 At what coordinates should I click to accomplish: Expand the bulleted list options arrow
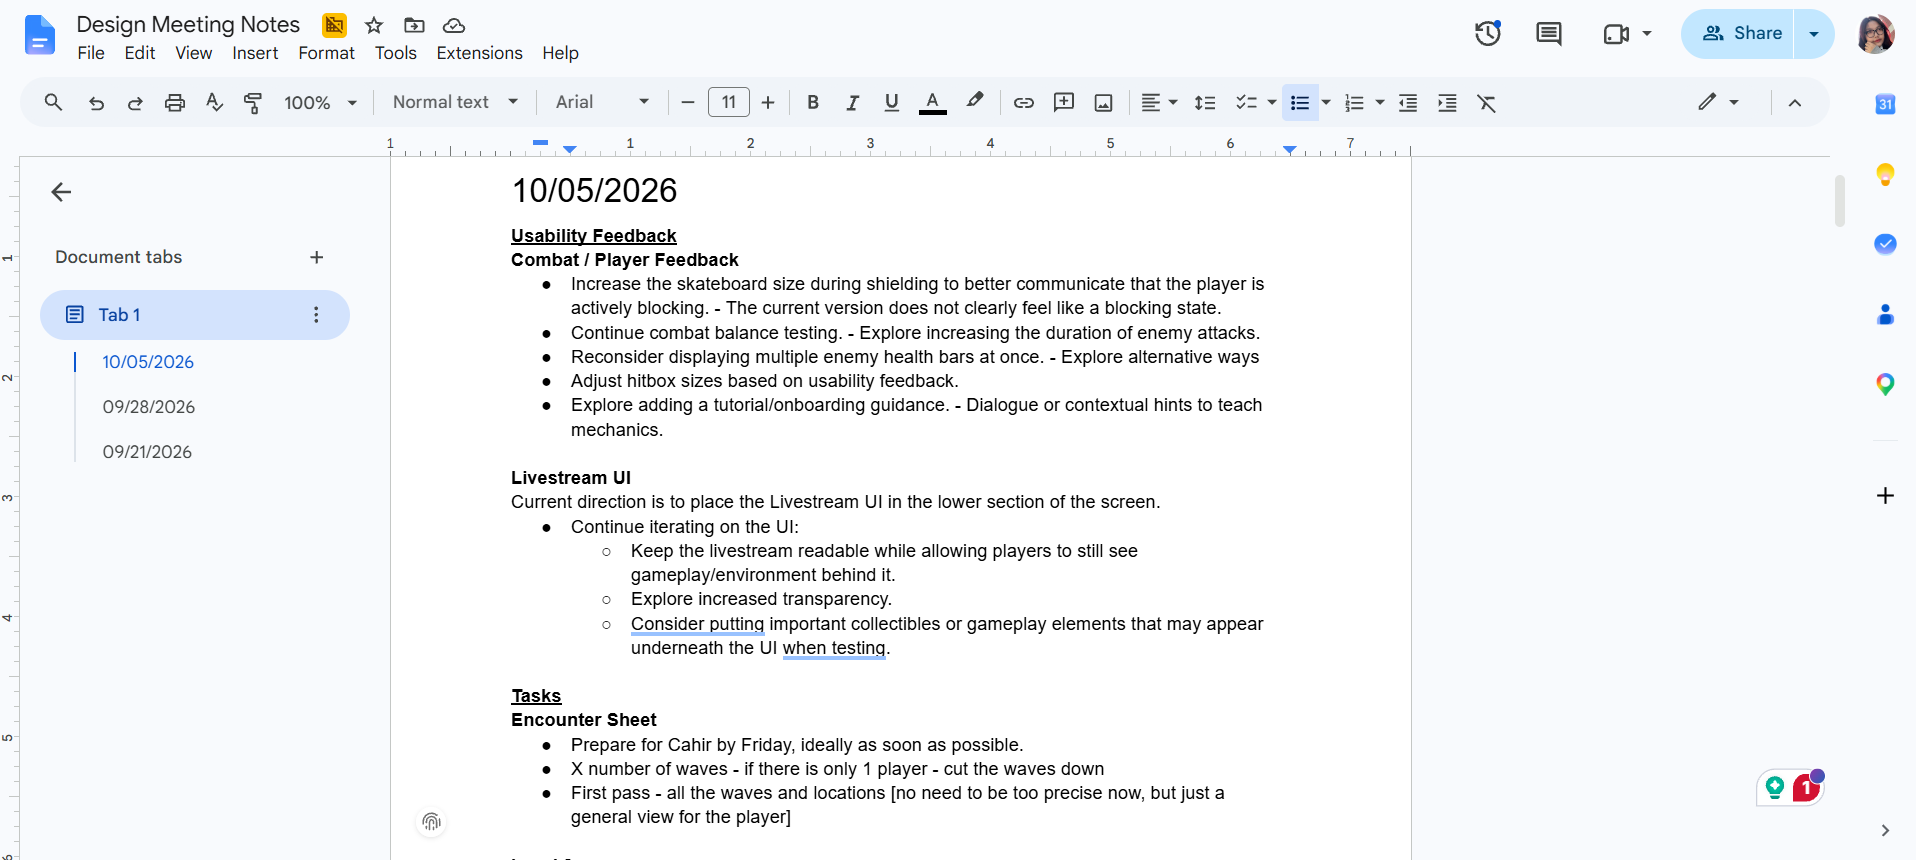click(1326, 102)
